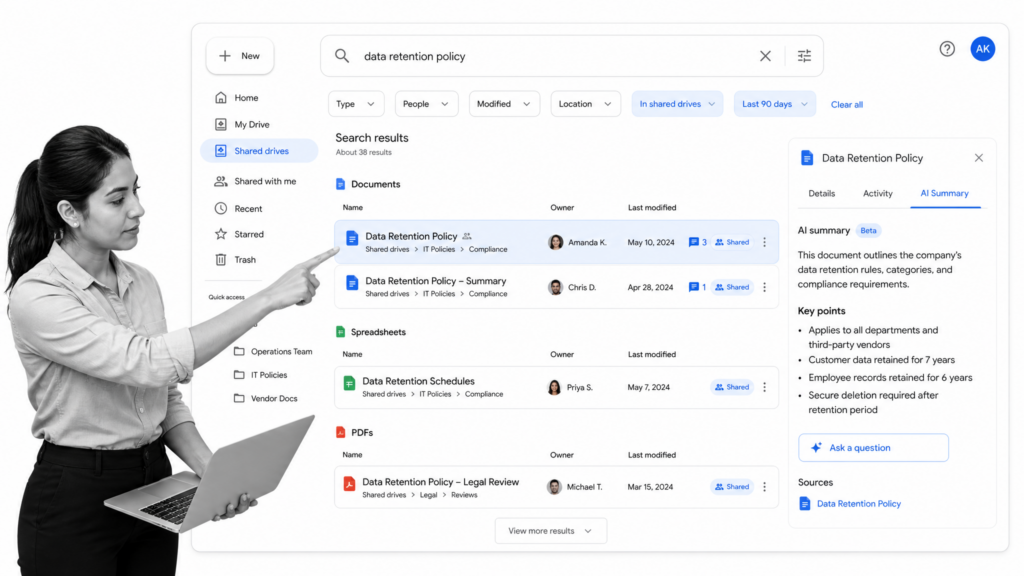Click the search magnifier icon
This screenshot has width=1024, height=576.
pyautogui.click(x=342, y=56)
